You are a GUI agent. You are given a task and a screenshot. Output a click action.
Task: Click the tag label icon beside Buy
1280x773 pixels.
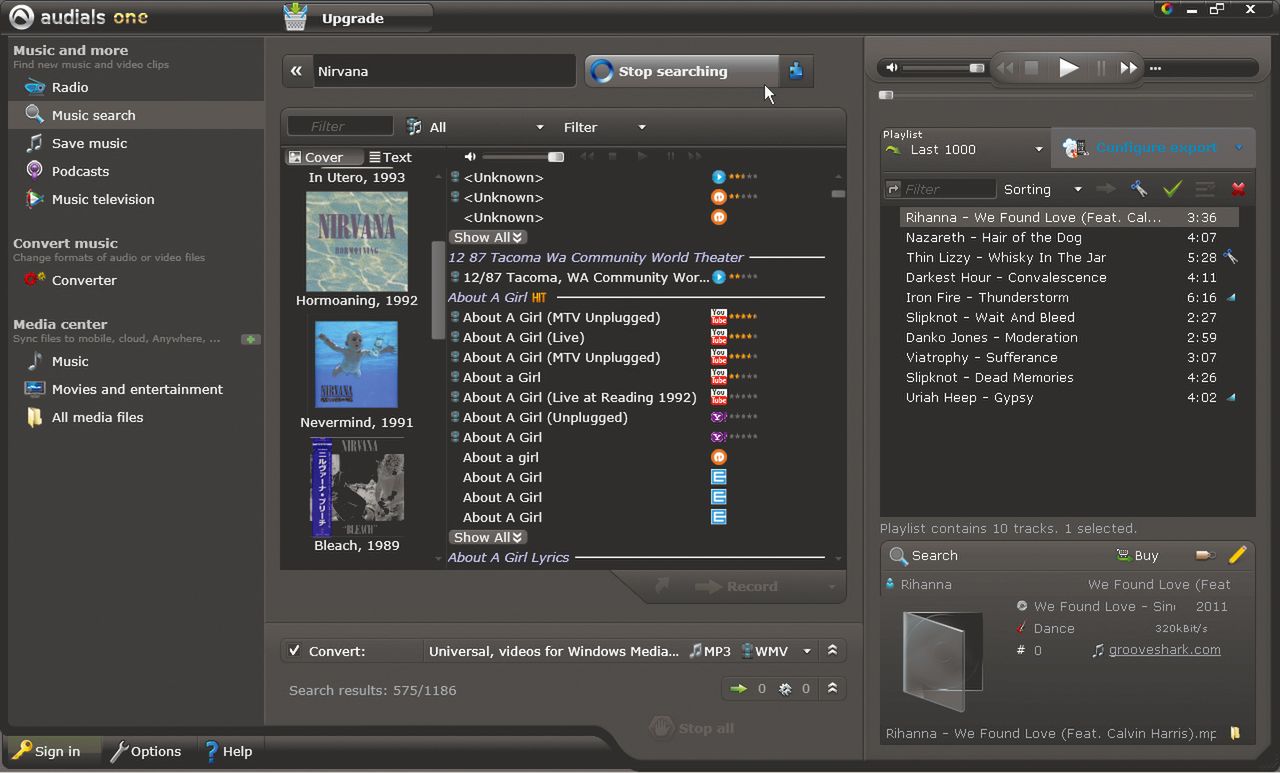[x=1204, y=555]
